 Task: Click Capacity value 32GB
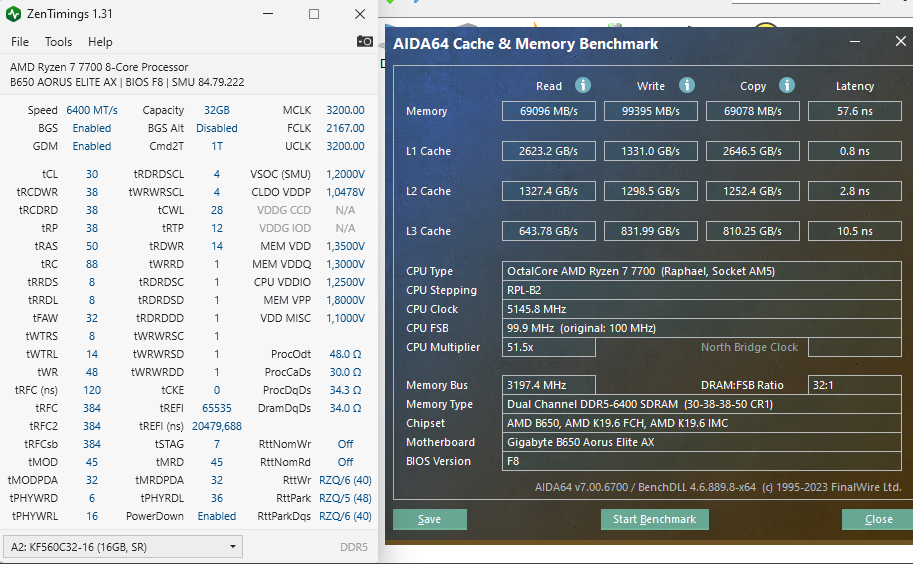[x=217, y=110]
